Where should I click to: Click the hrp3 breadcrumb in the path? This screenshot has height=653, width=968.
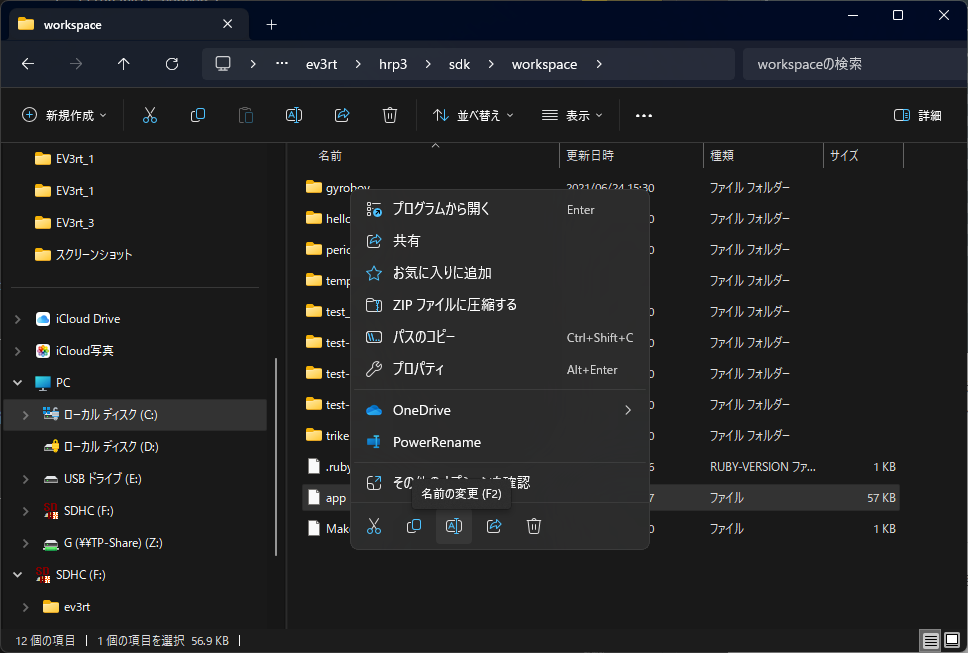393,64
